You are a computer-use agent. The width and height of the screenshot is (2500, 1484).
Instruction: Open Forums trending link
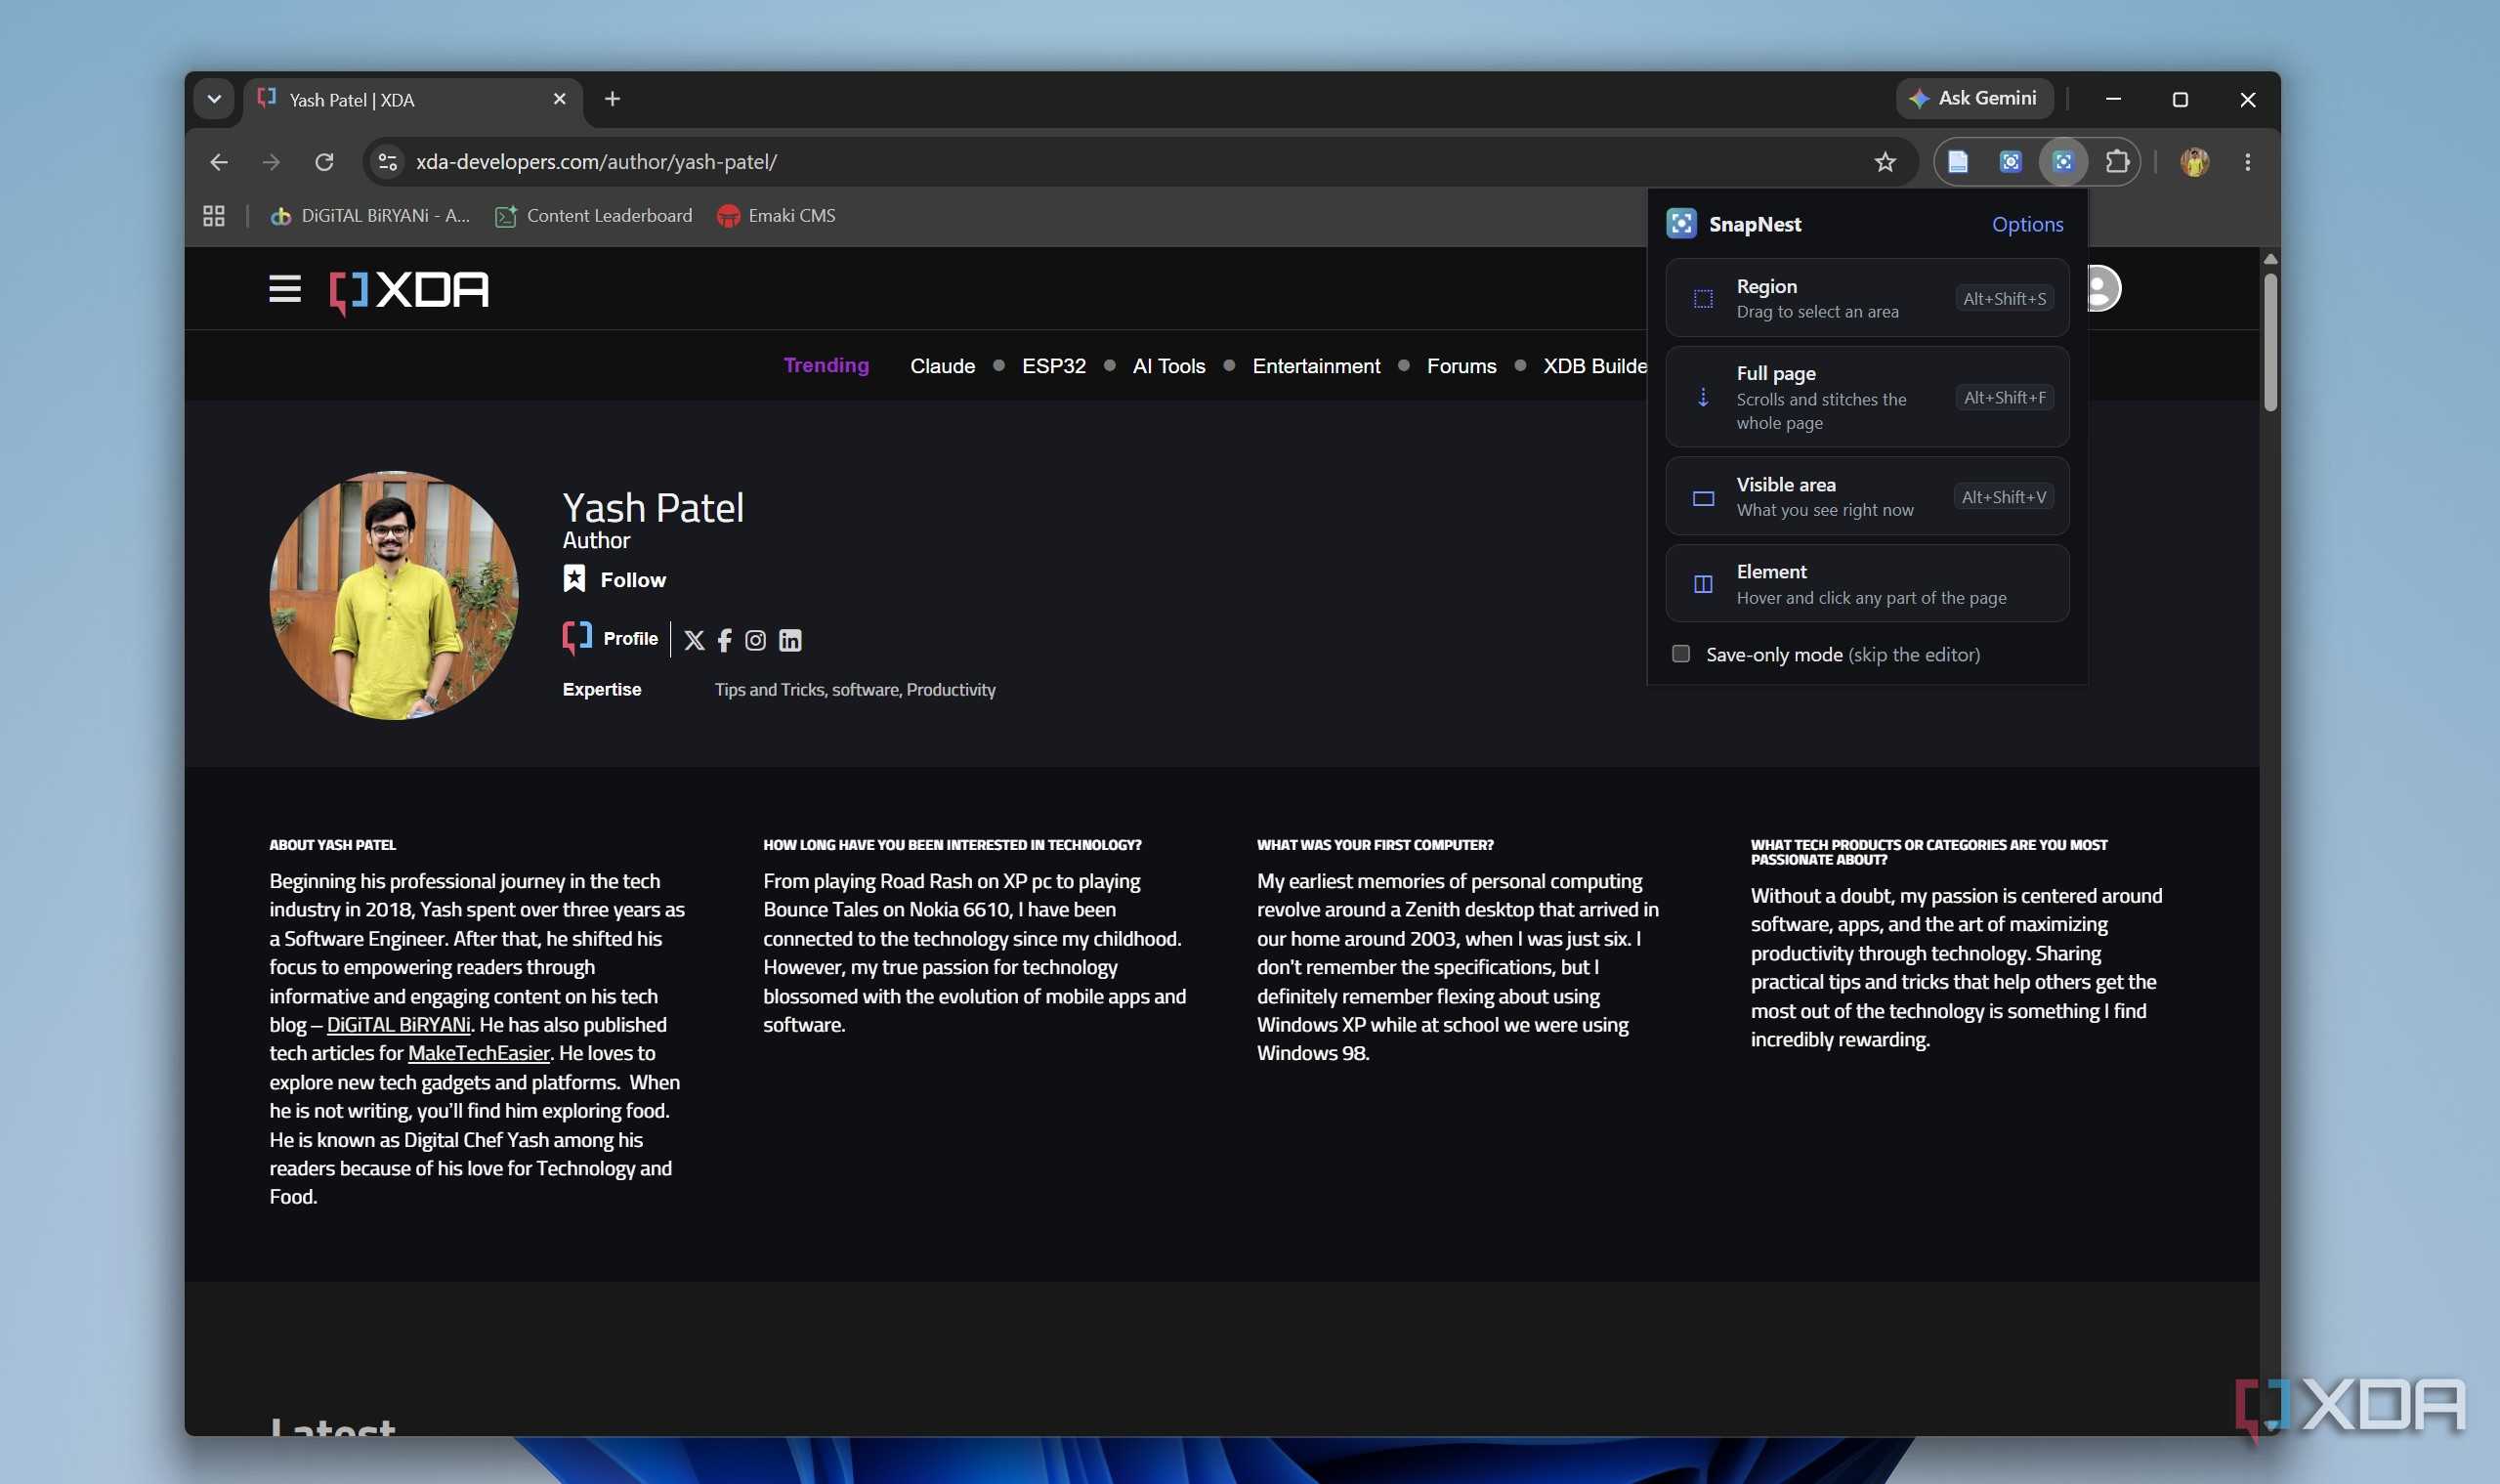tap(1461, 366)
